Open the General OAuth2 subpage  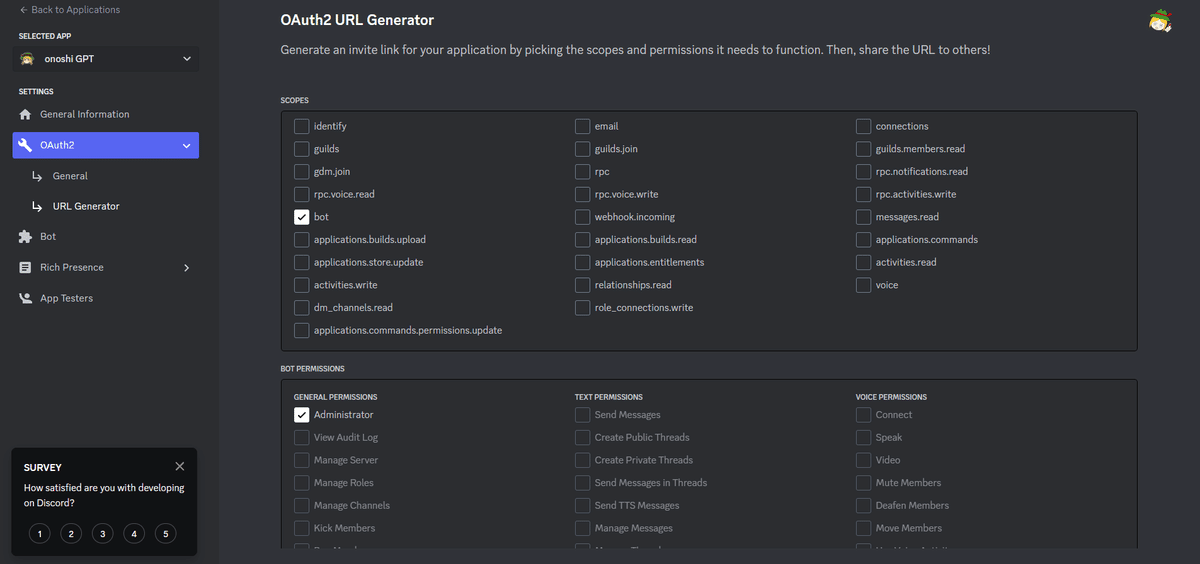coord(70,176)
